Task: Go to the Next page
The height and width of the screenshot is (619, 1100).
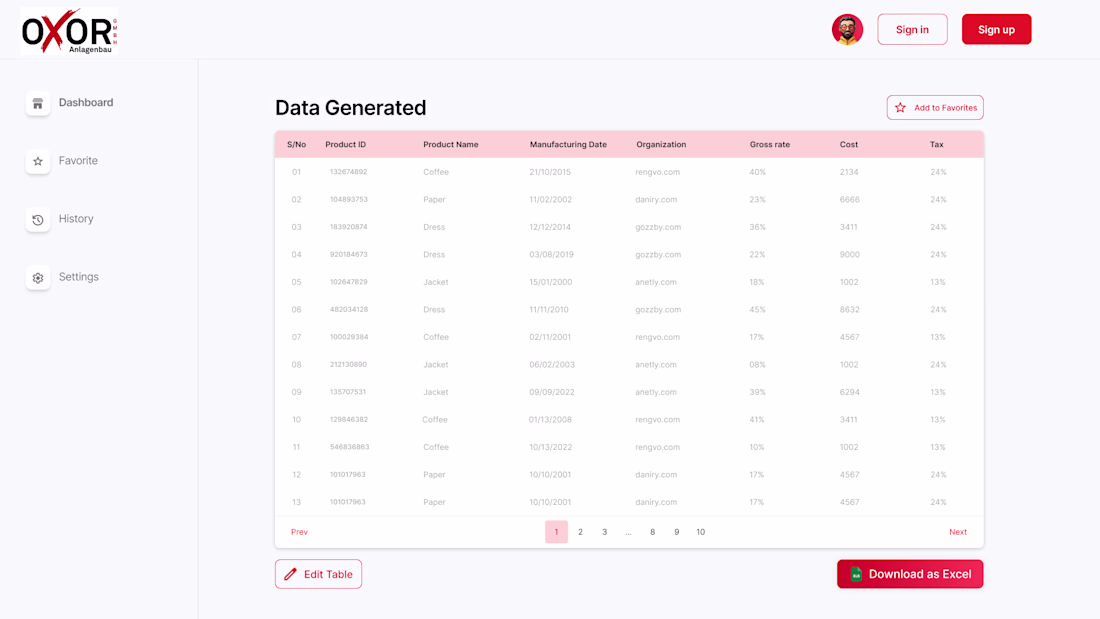Action: pos(958,532)
